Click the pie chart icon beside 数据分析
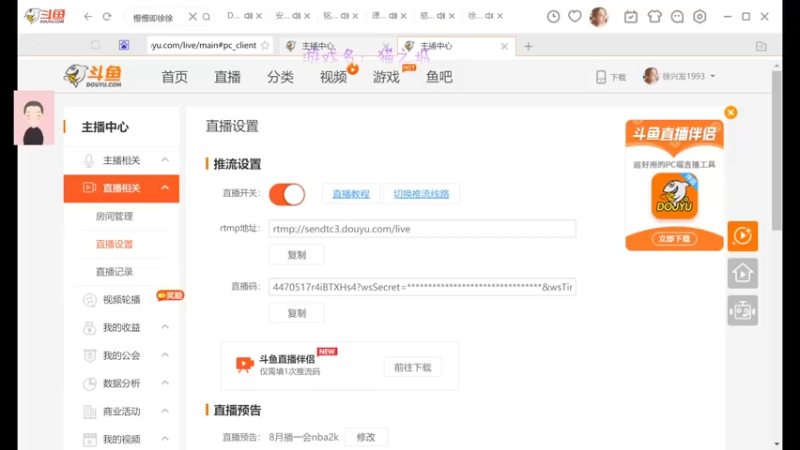 [89, 384]
